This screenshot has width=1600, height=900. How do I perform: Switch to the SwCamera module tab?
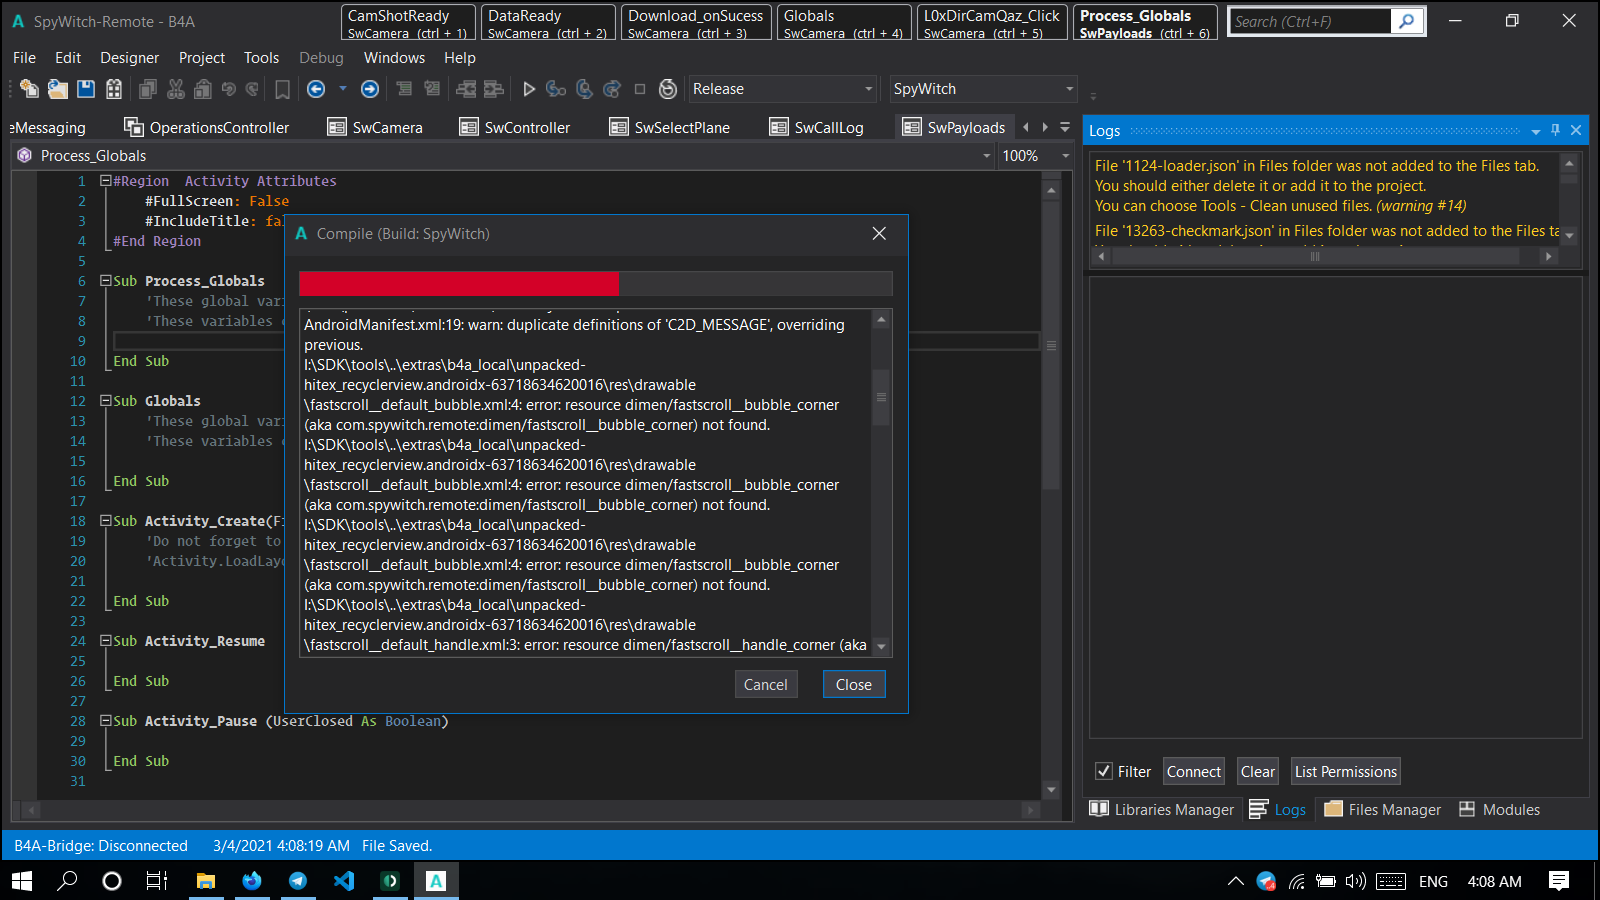tap(386, 127)
